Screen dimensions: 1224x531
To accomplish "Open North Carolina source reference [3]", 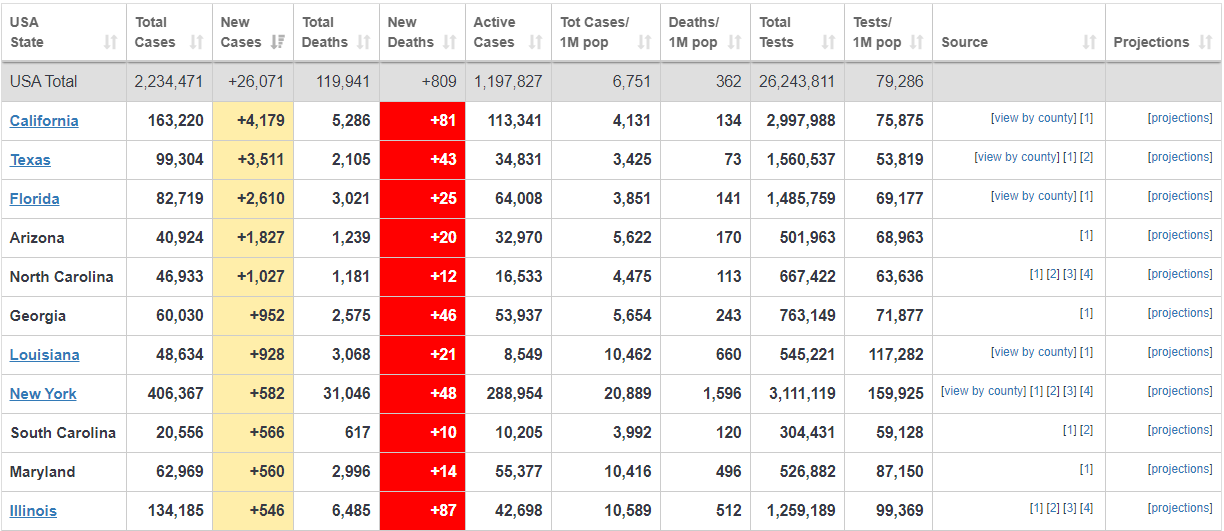I will [1070, 274].
